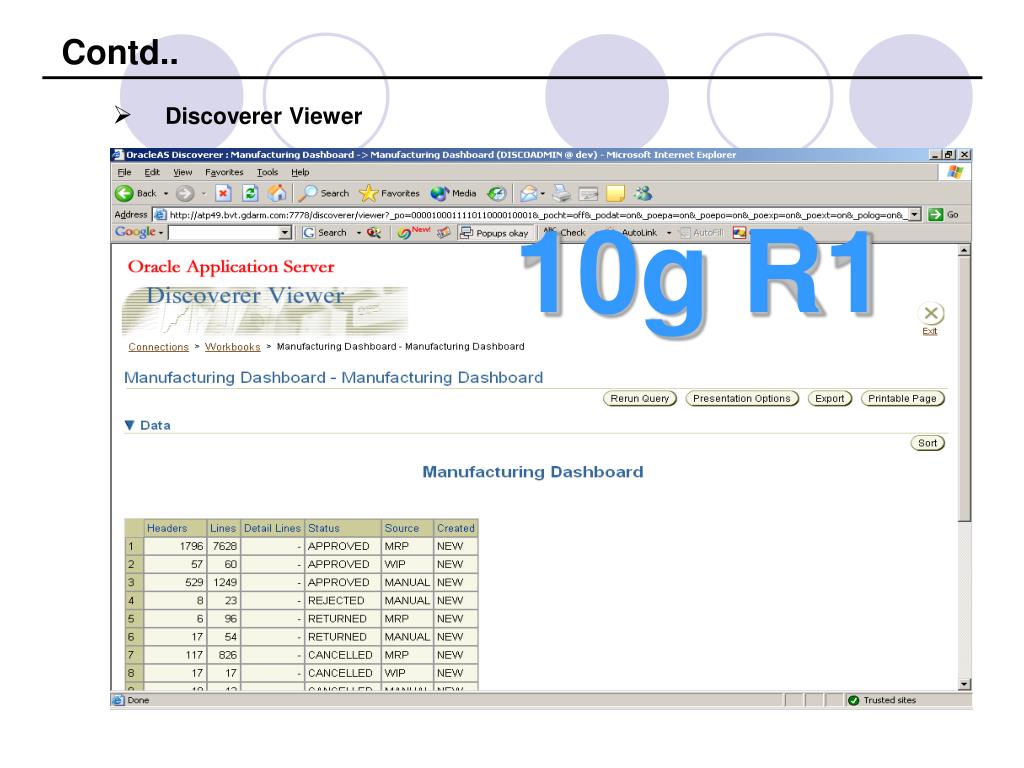
Task: Click the Back arrow icon in IE toolbar
Action: [x=124, y=193]
